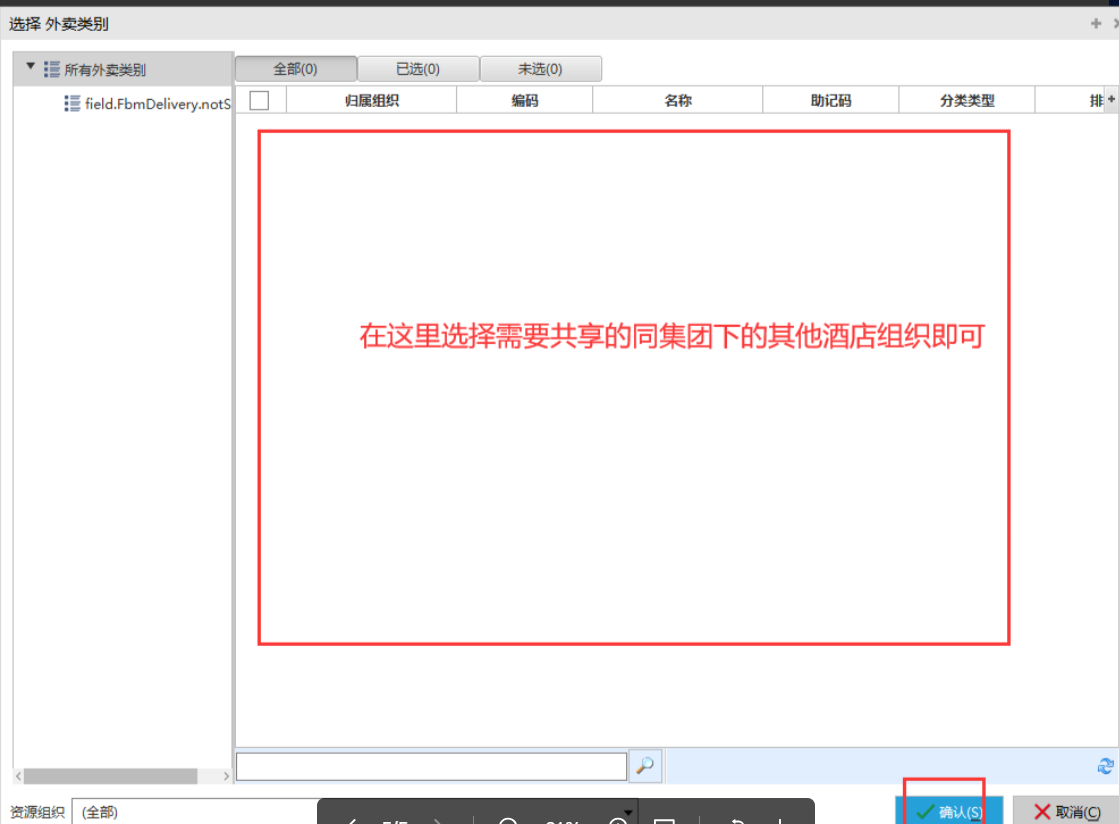1119x824 pixels.
Task: Collapse the 所有外卖类别 tree node
Action: (x=30, y=68)
